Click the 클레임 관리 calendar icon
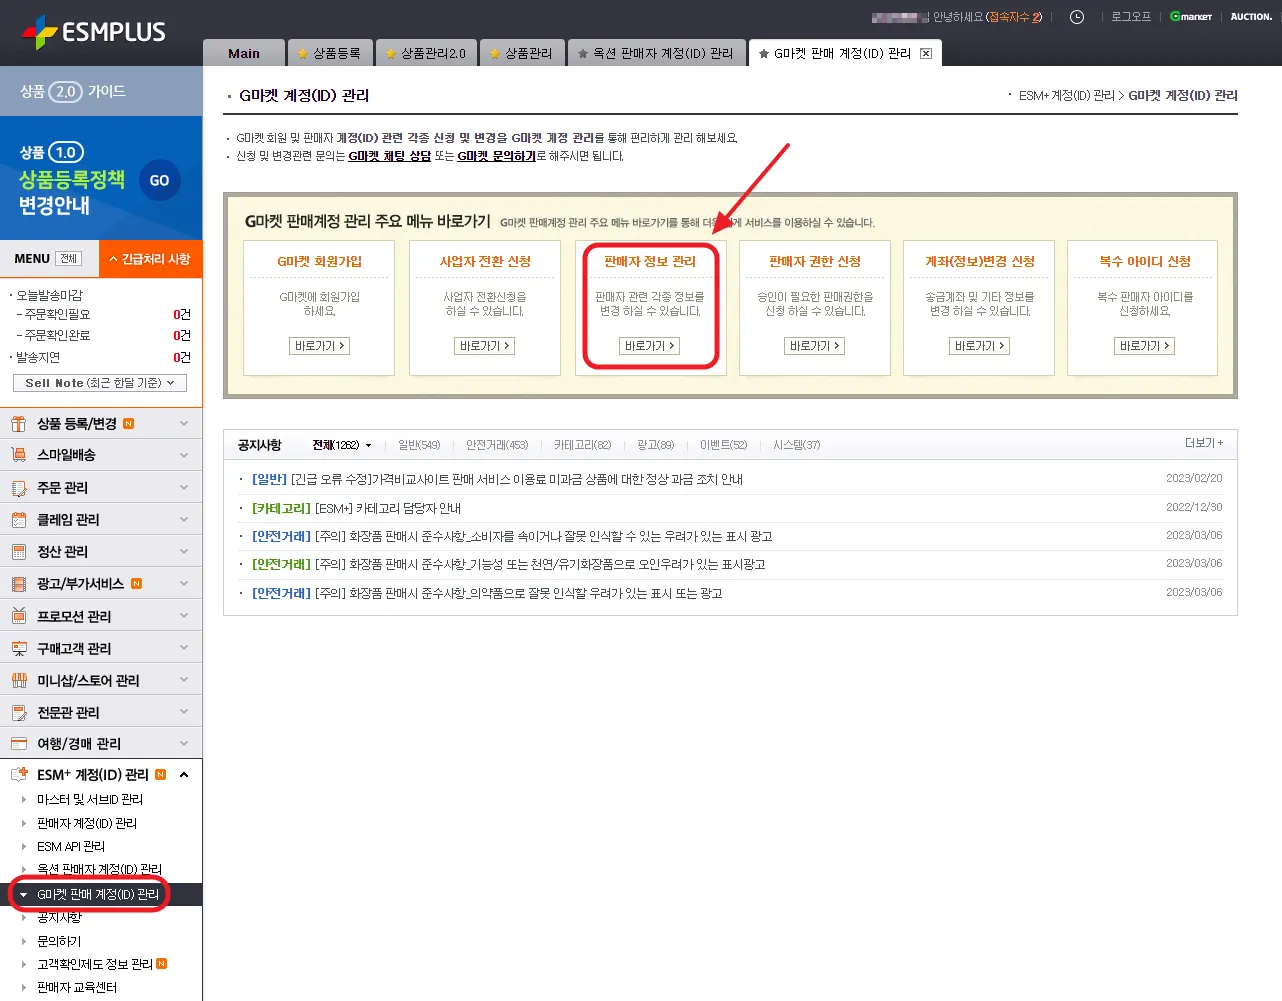The image size is (1282, 1001). (x=19, y=520)
